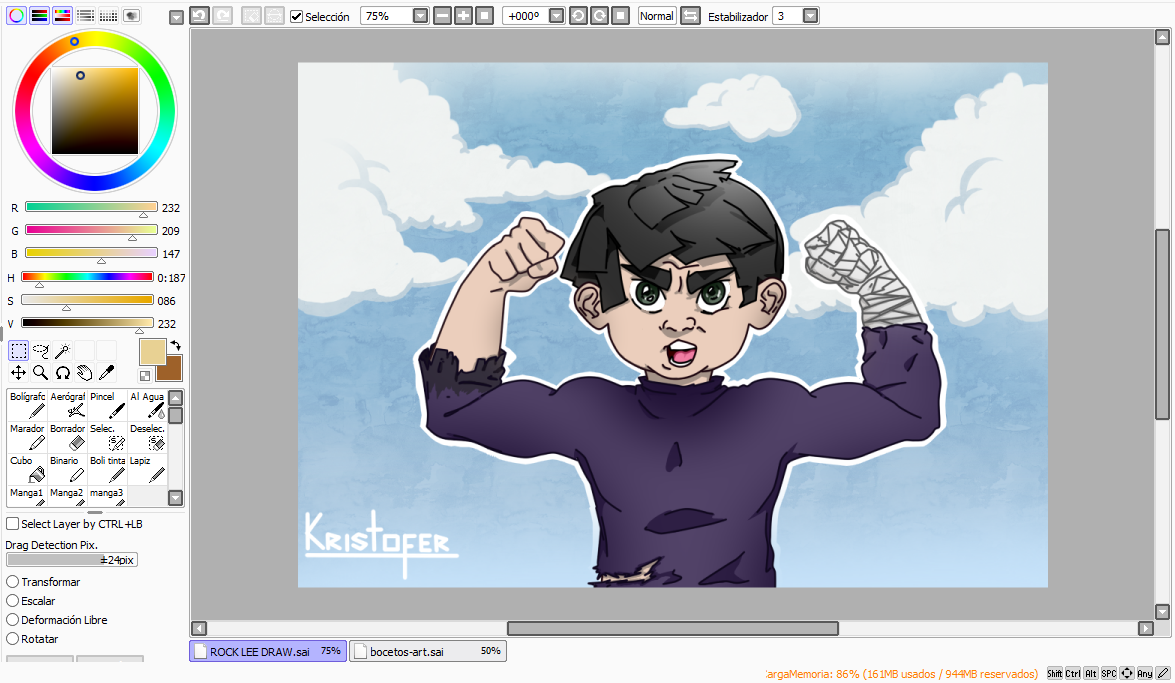1175x683 pixels.
Task: Rotate the canvas counter-clockwise
Action: [578, 16]
